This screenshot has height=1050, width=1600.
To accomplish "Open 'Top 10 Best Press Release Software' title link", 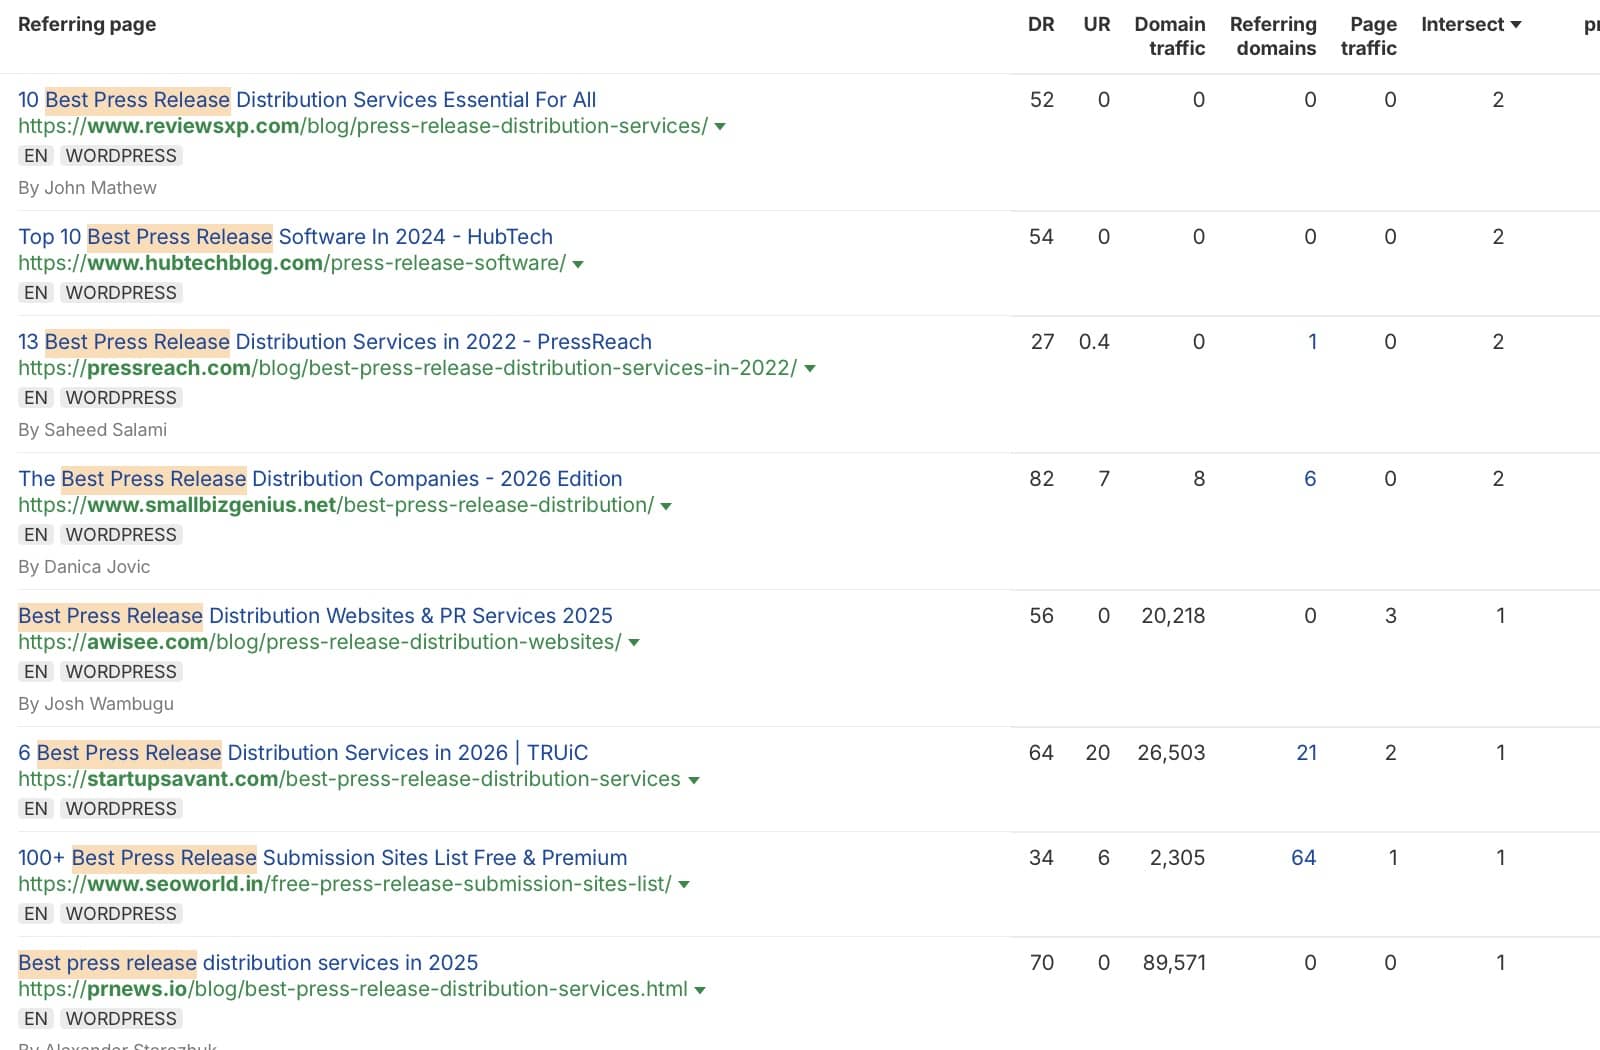I will (x=285, y=237).
